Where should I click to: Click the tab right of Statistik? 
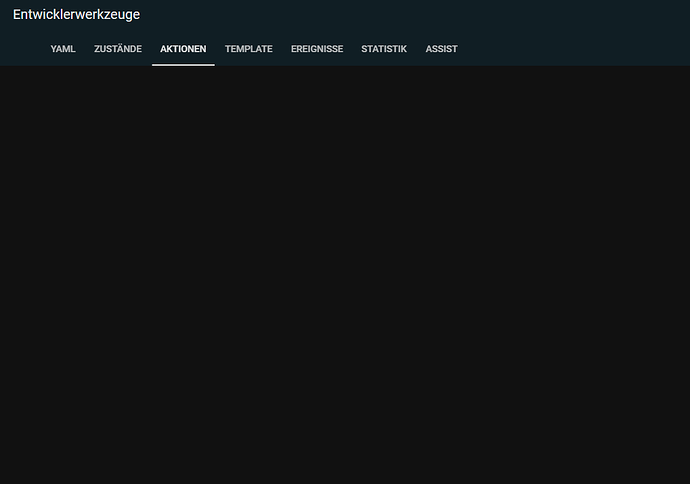(x=441, y=49)
